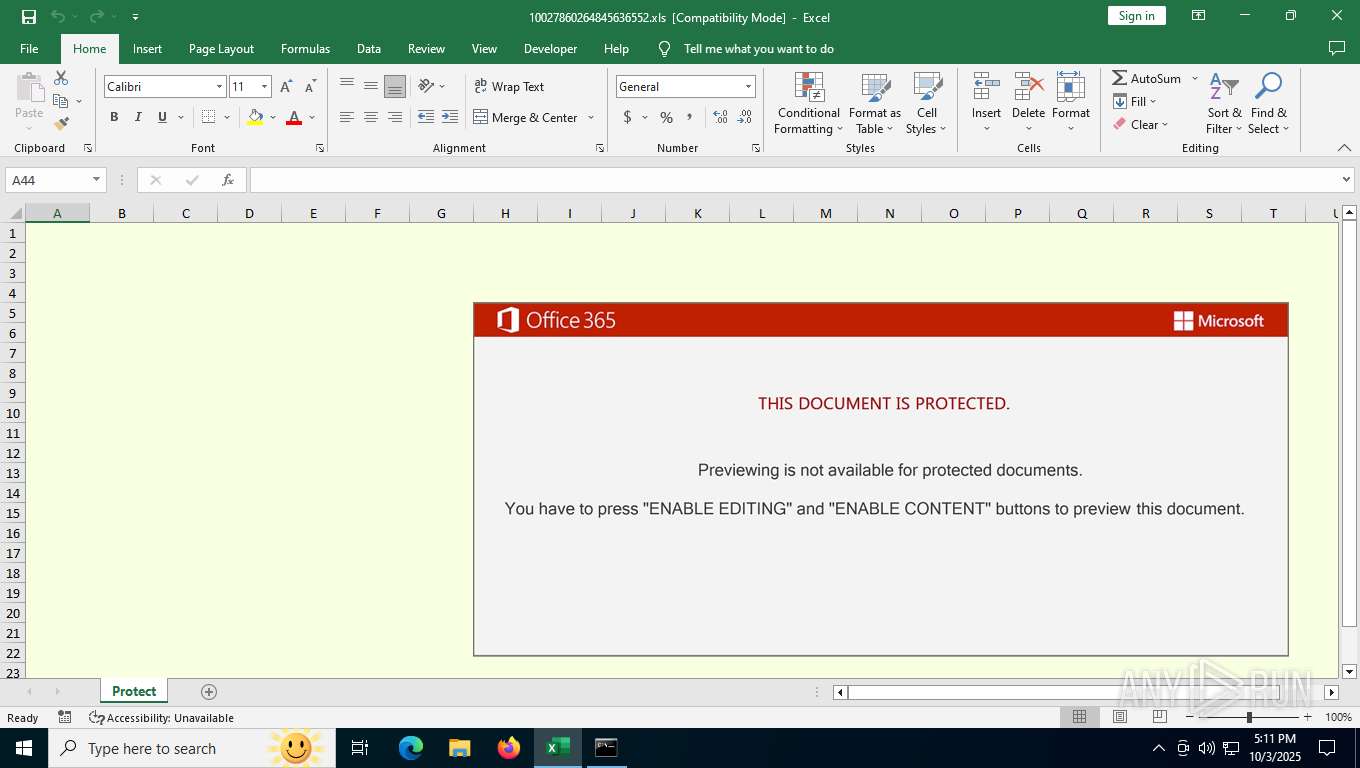
Task: Align text to the left
Action: click(x=347, y=117)
